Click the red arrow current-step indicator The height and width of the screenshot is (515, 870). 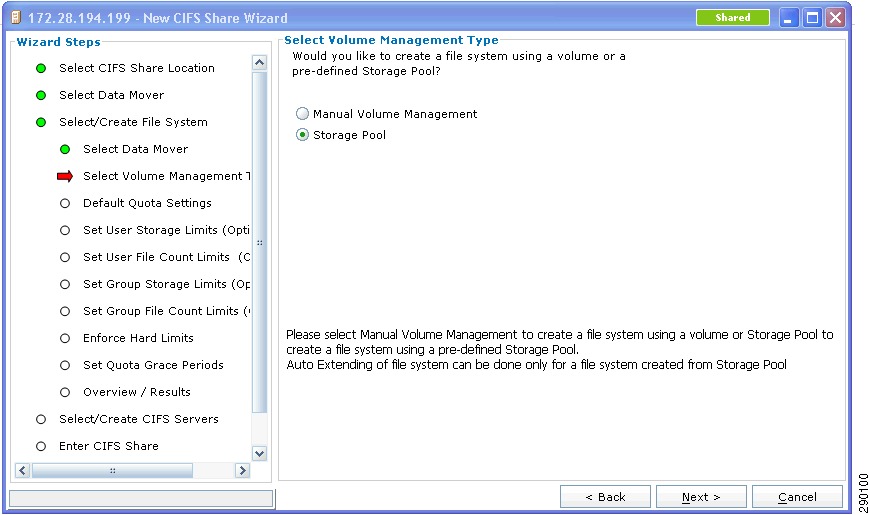coord(65,176)
